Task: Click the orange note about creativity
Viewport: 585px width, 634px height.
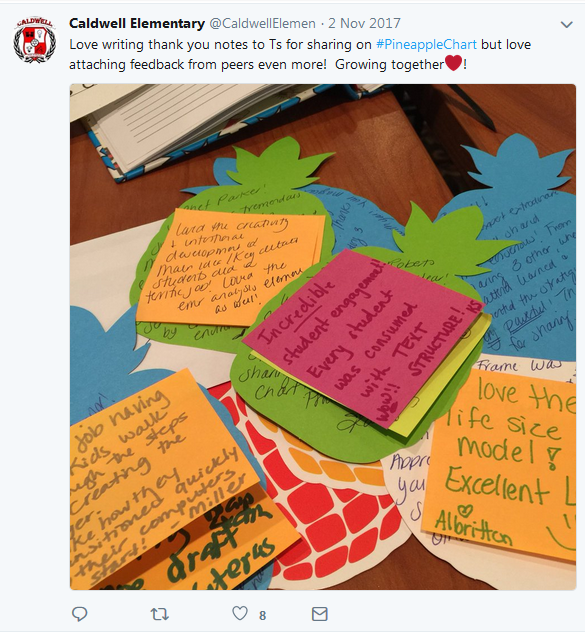Action: click(230, 267)
